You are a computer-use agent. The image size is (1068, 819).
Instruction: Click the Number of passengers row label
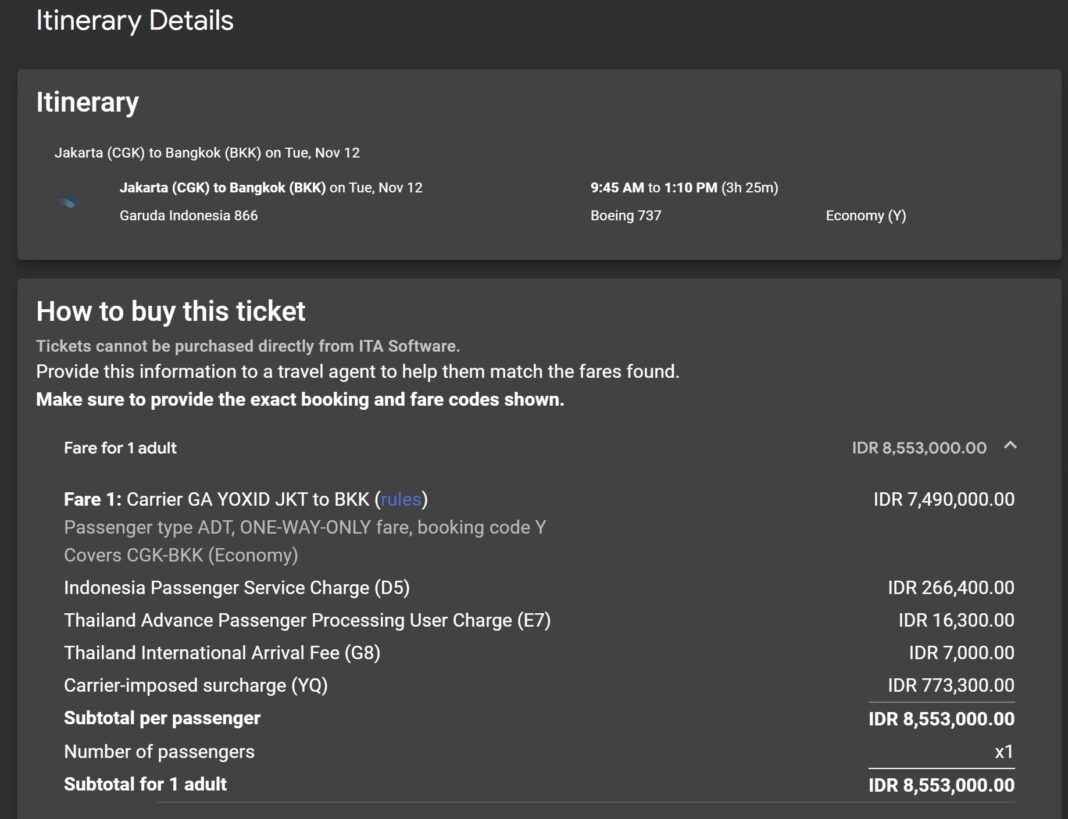point(159,751)
